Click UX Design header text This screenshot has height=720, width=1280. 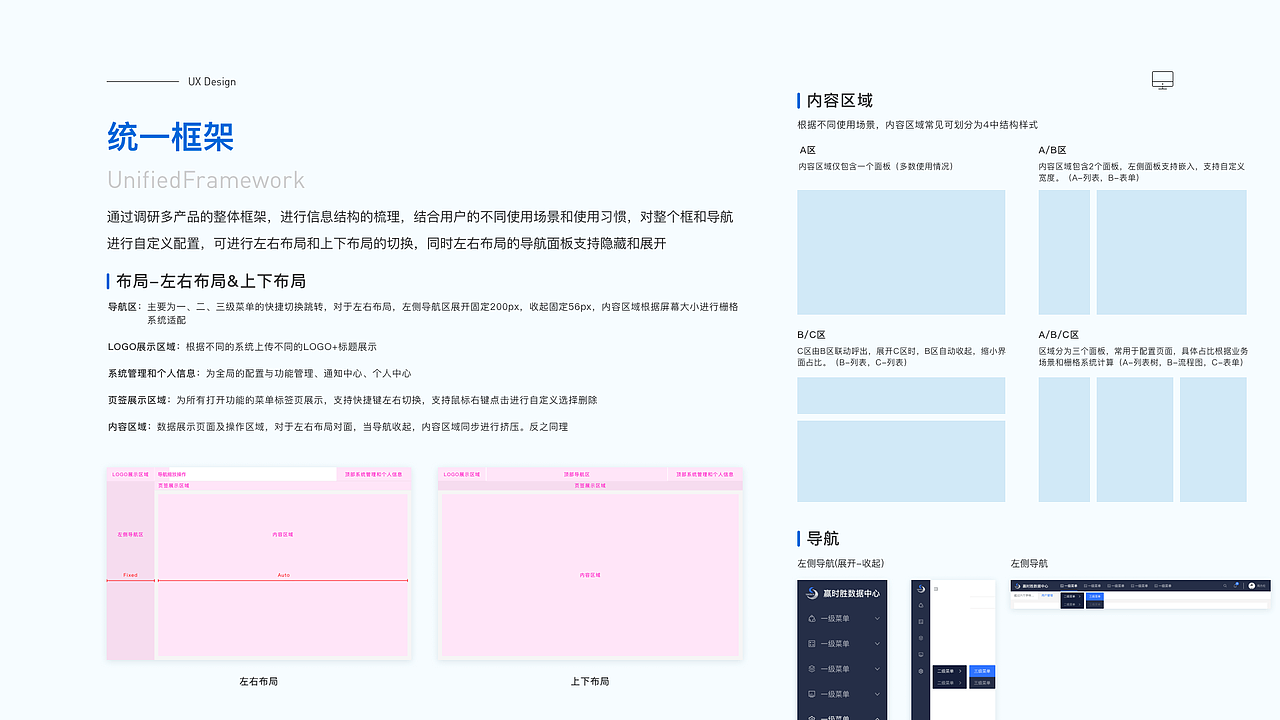(x=212, y=81)
